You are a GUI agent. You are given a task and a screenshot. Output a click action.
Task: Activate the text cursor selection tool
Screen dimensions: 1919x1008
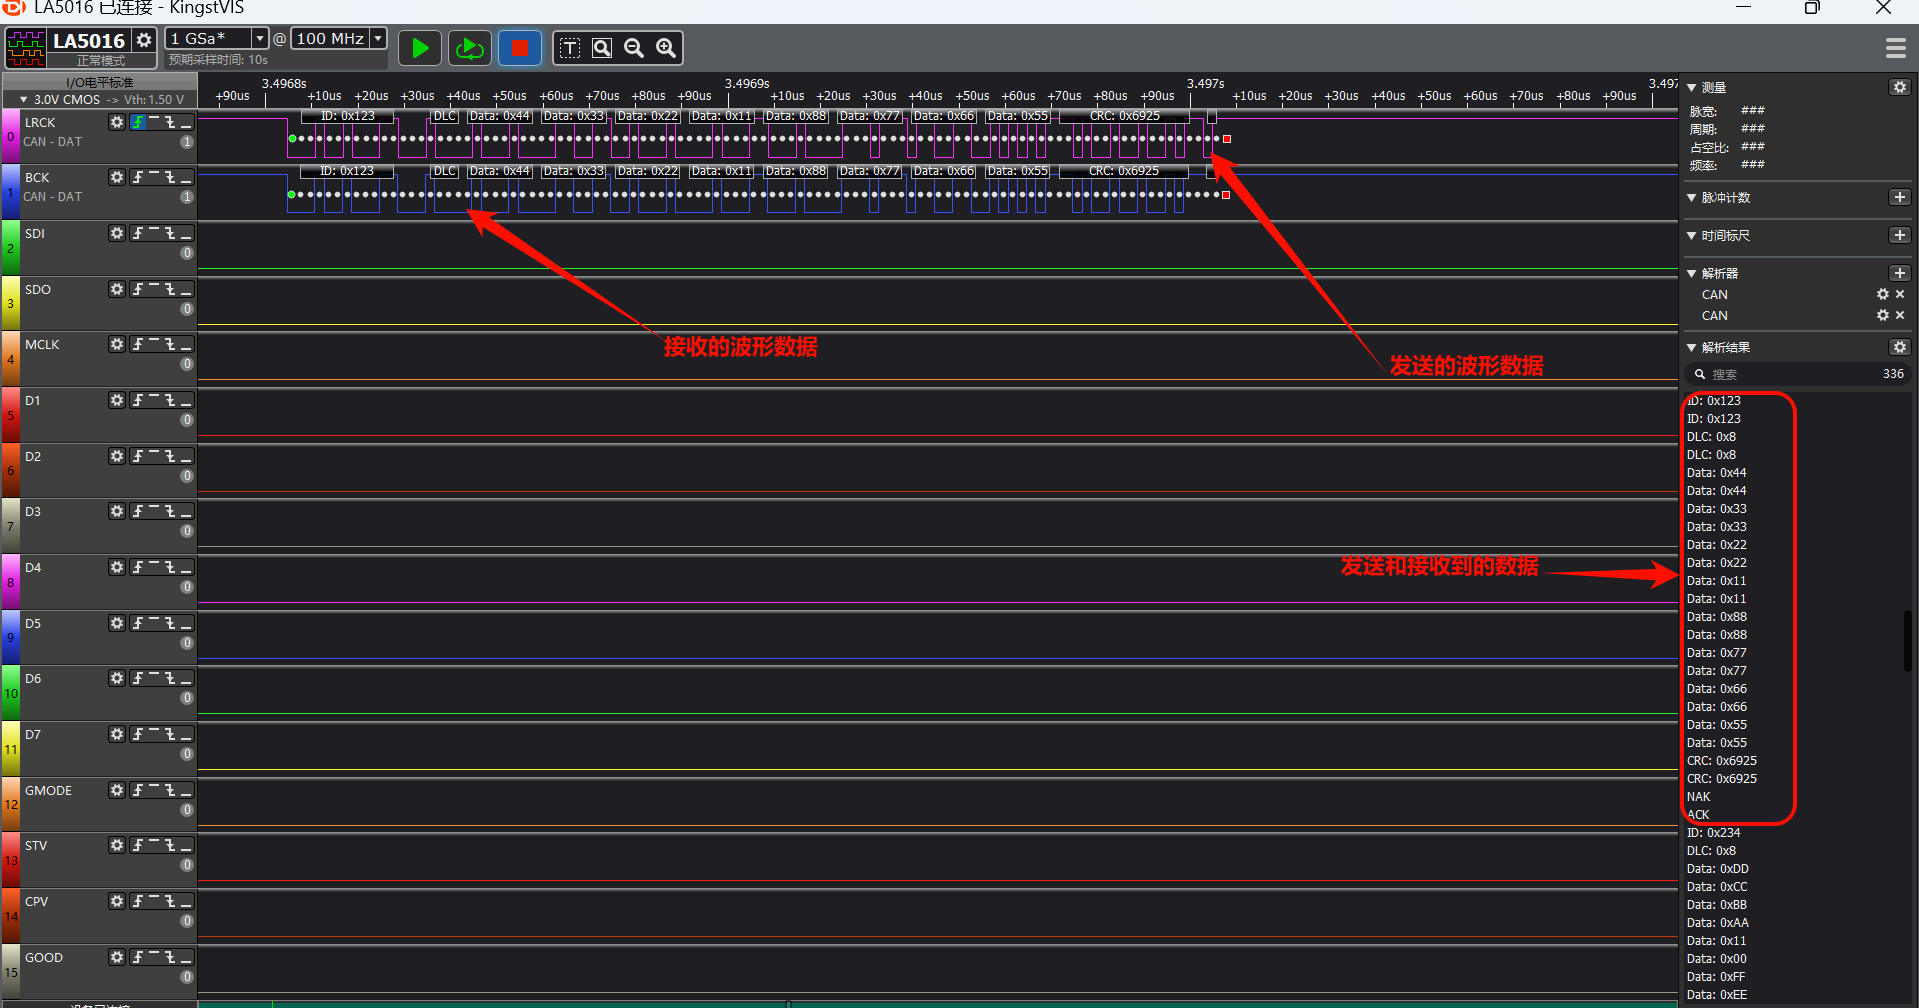pos(570,48)
